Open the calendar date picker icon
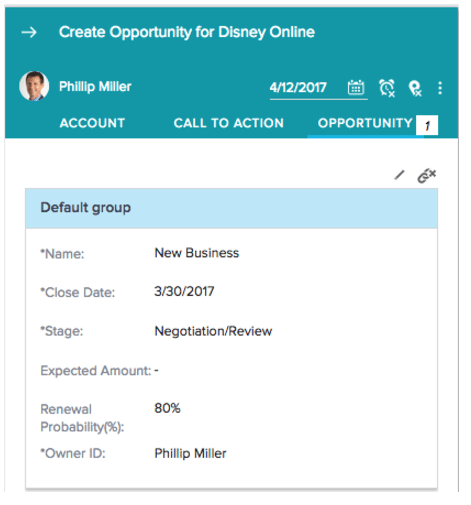 tap(356, 88)
